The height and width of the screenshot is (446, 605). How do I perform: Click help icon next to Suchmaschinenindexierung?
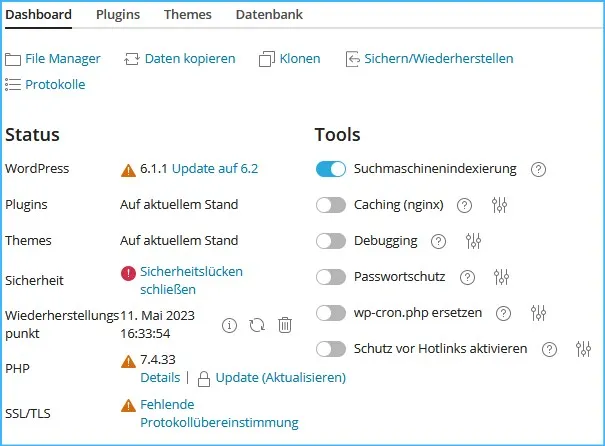pyautogui.click(x=538, y=169)
